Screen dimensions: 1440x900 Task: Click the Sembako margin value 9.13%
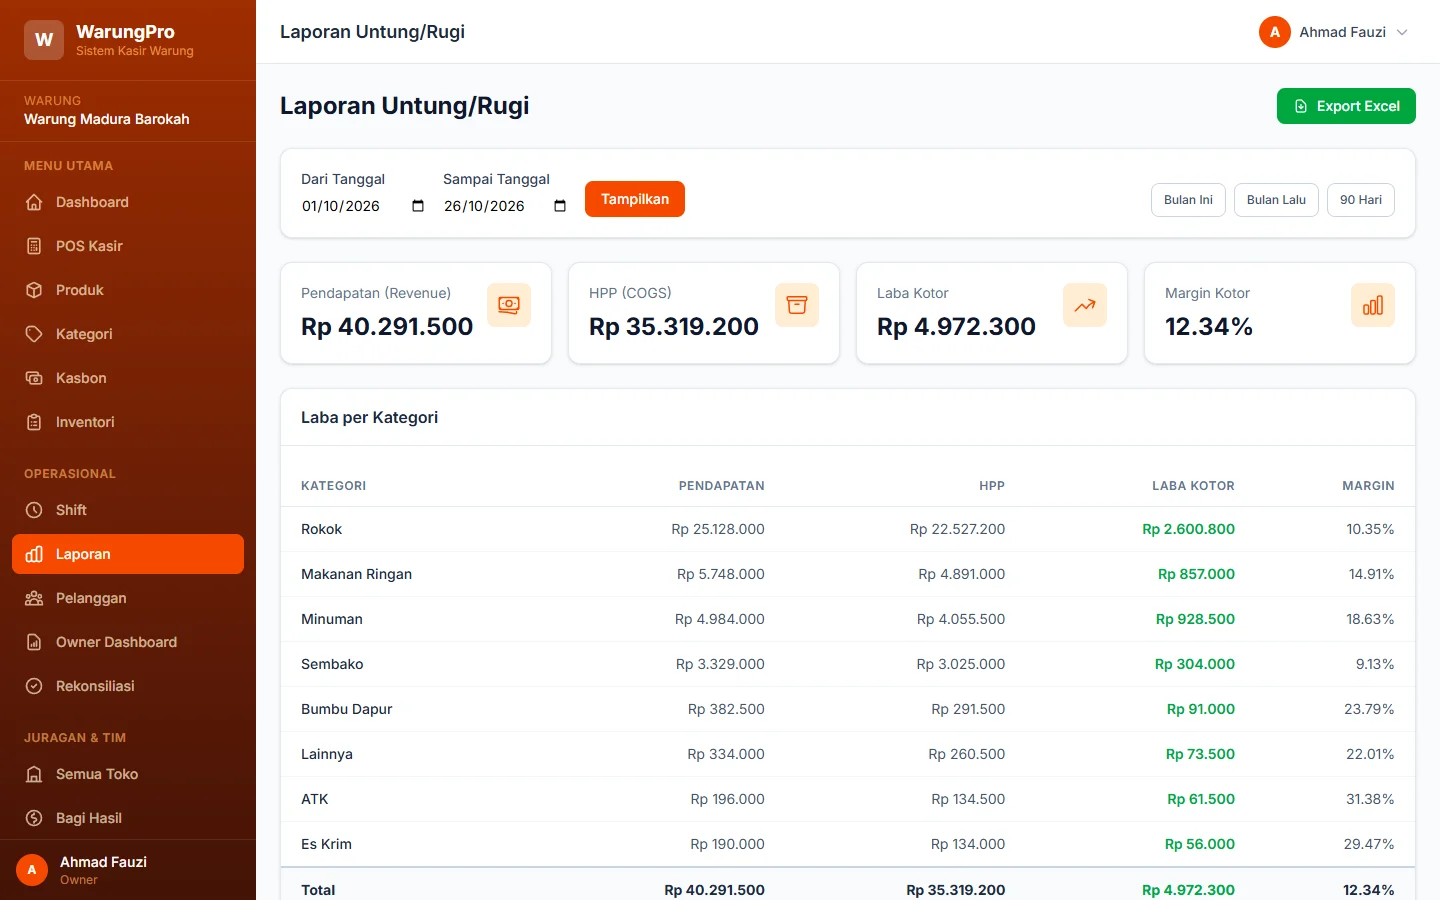(x=1375, y=664)
